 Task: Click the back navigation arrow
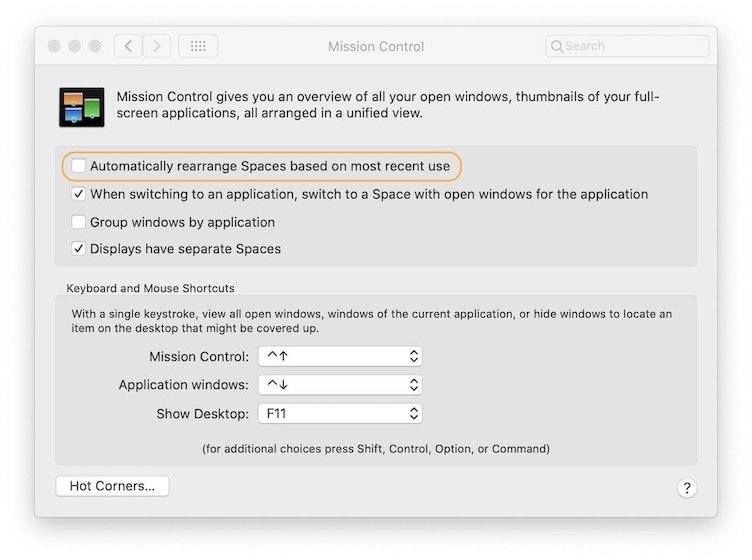(128, 46)
